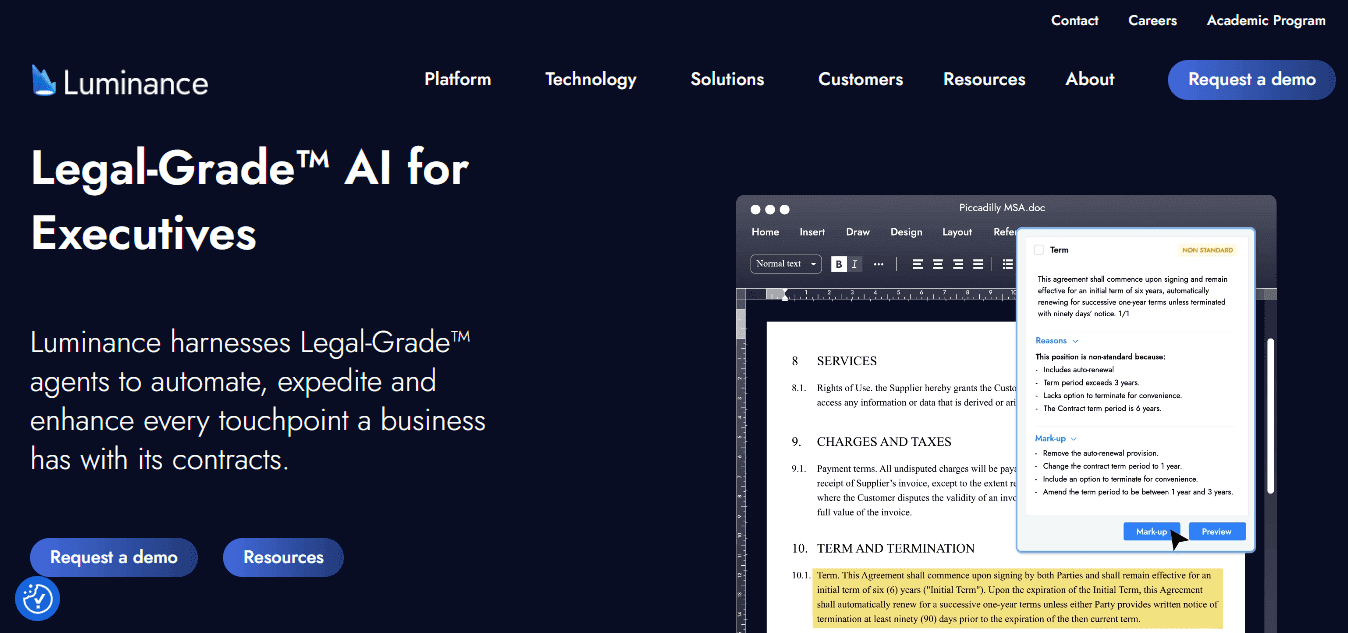Image resolution: width=1348 pixels, height=633 pixels.
Task: Open the Technology navigation menu
Action: coord(590,79)
